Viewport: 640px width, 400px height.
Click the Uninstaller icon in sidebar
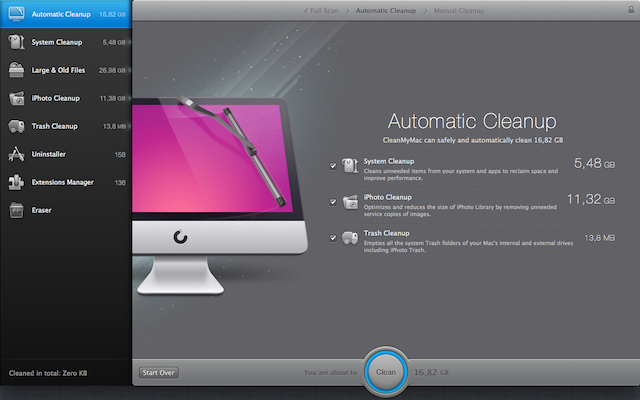[16, 154]
